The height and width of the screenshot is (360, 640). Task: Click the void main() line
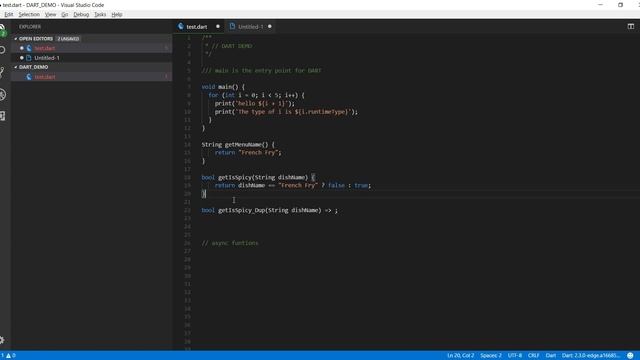(223, 87)
